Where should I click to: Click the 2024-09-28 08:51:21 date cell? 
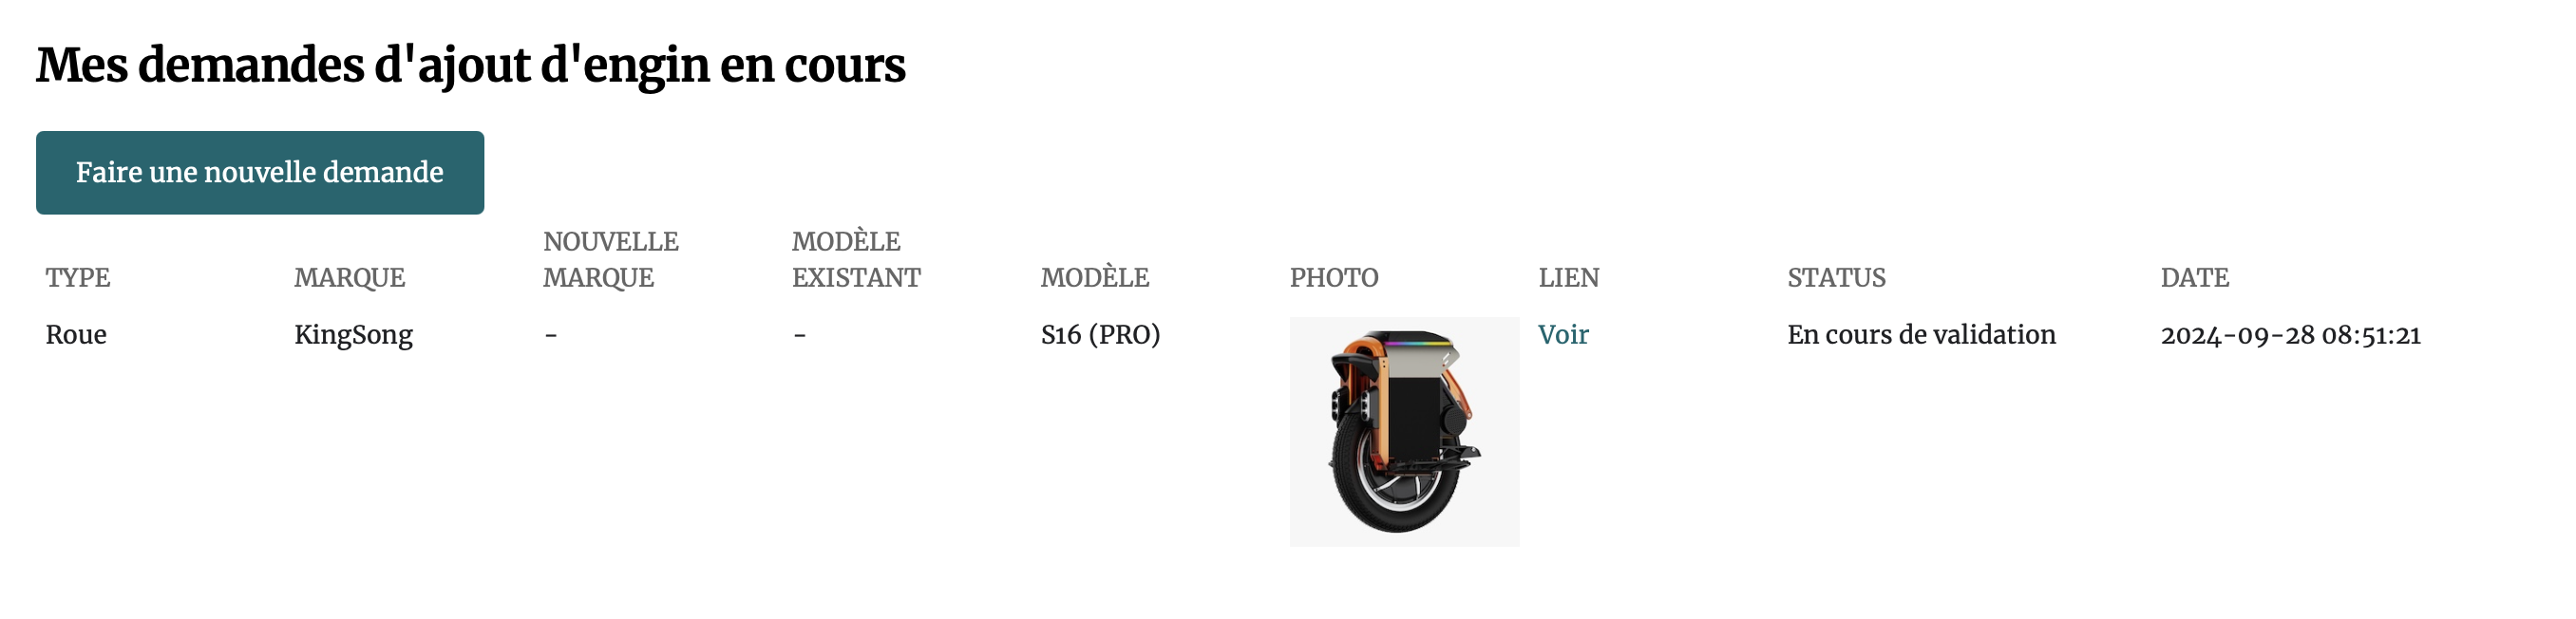coord(2291,335)
